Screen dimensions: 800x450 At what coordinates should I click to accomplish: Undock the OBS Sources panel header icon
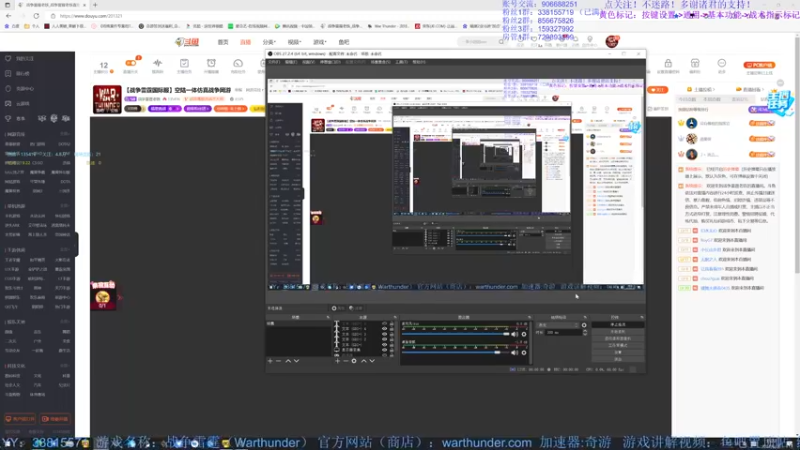pyautogui.click(x=395, y=317)
